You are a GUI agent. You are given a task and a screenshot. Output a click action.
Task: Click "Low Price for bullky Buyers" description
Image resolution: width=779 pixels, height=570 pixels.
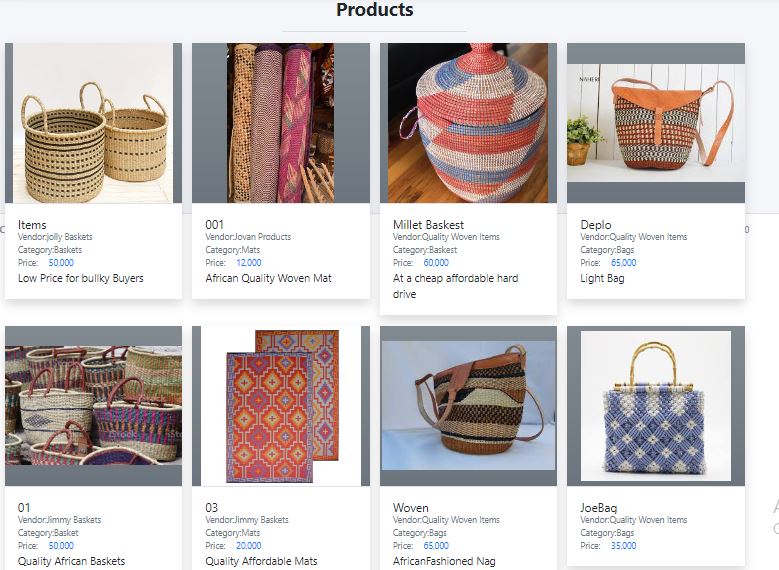point(81,278)
